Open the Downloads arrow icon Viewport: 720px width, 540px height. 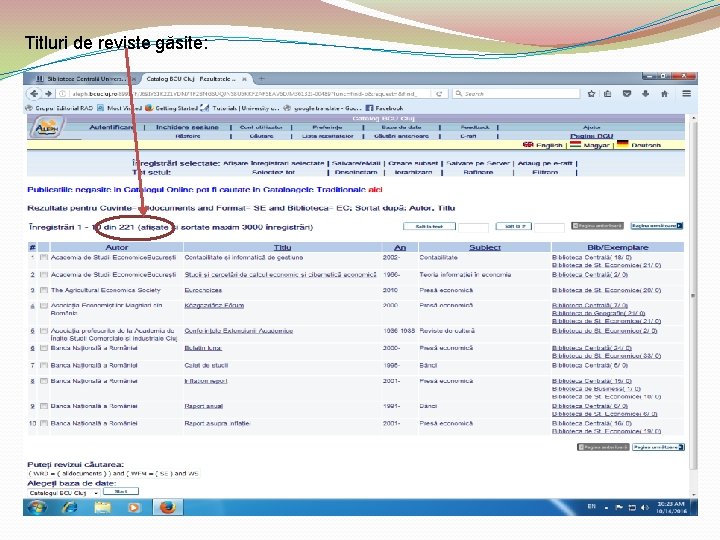click(x=645, y=94)
